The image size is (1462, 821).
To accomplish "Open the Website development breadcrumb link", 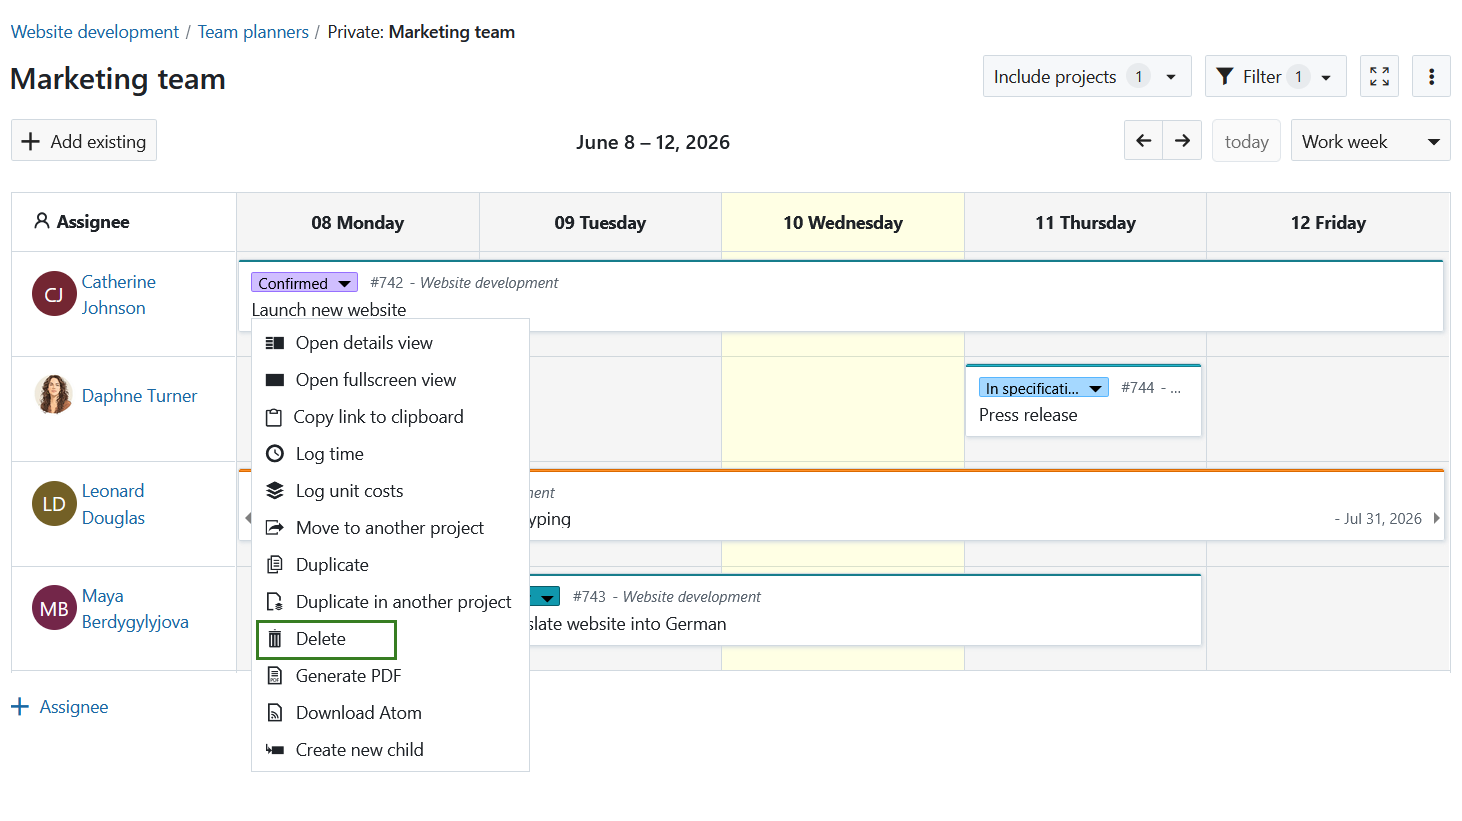I will [x=95, y=32].
